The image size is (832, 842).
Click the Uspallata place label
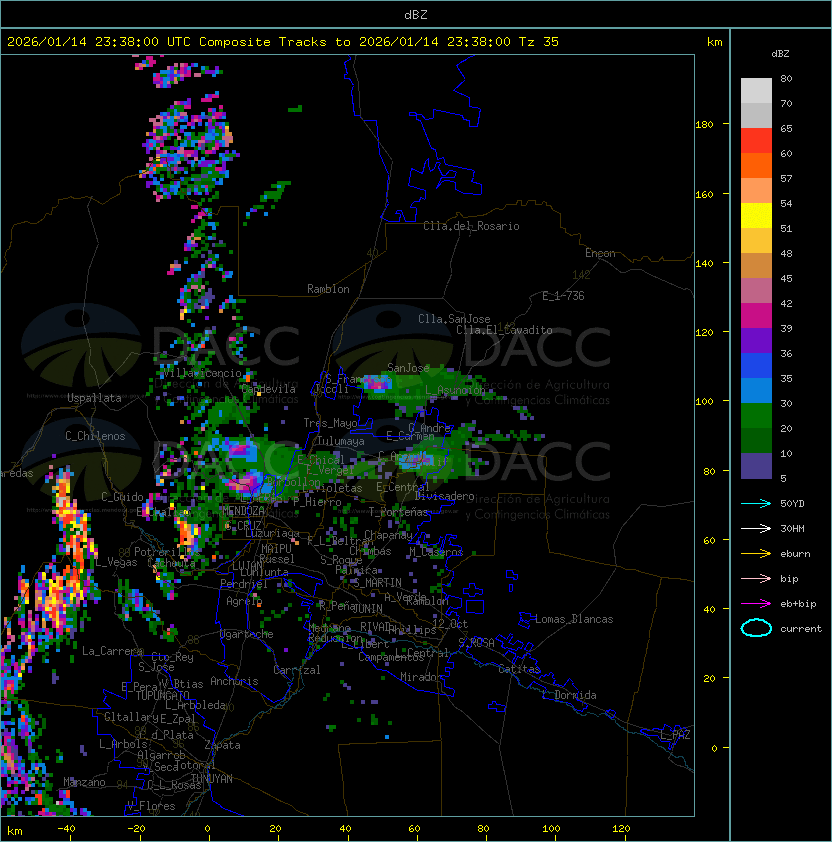tap(94, 398)
